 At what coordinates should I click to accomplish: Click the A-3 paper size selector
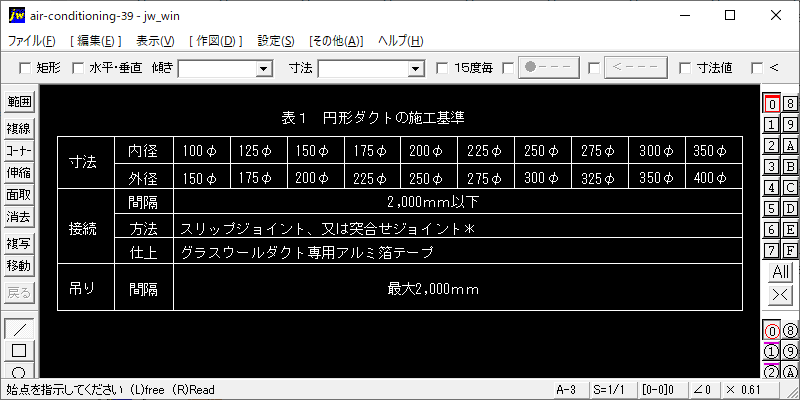(566, 389)
